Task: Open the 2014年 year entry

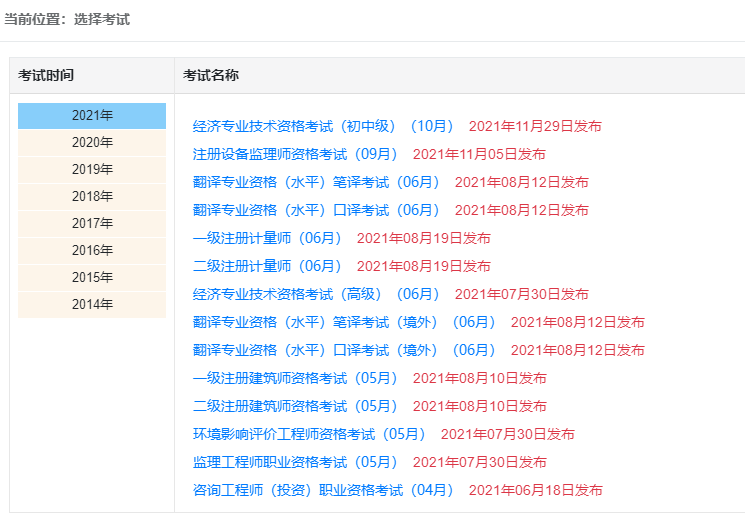Action: 92,304
